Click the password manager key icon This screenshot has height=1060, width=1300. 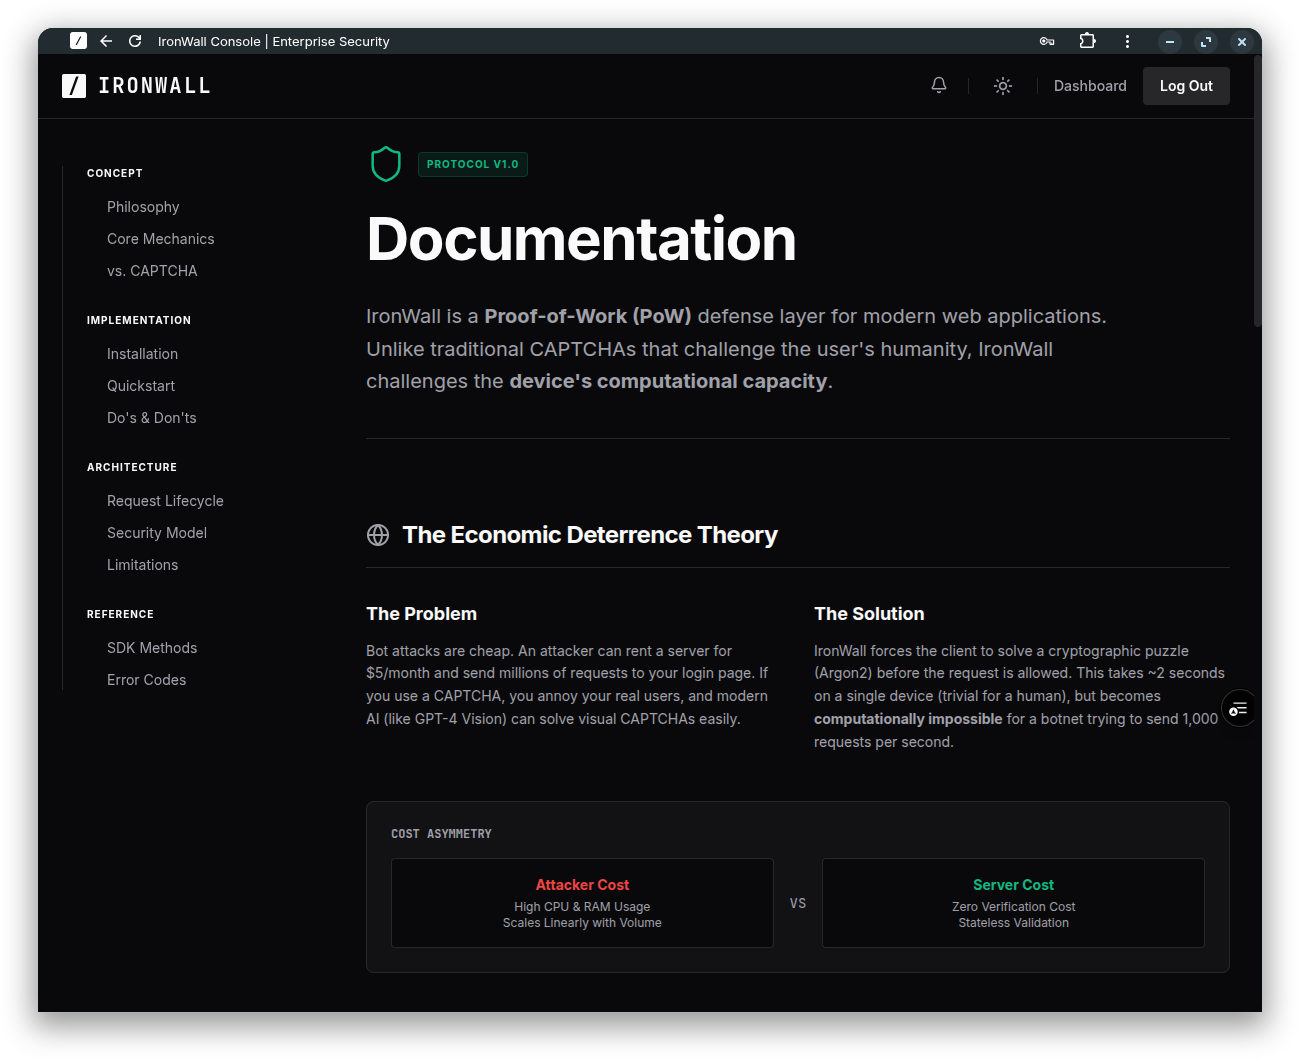1046,41
